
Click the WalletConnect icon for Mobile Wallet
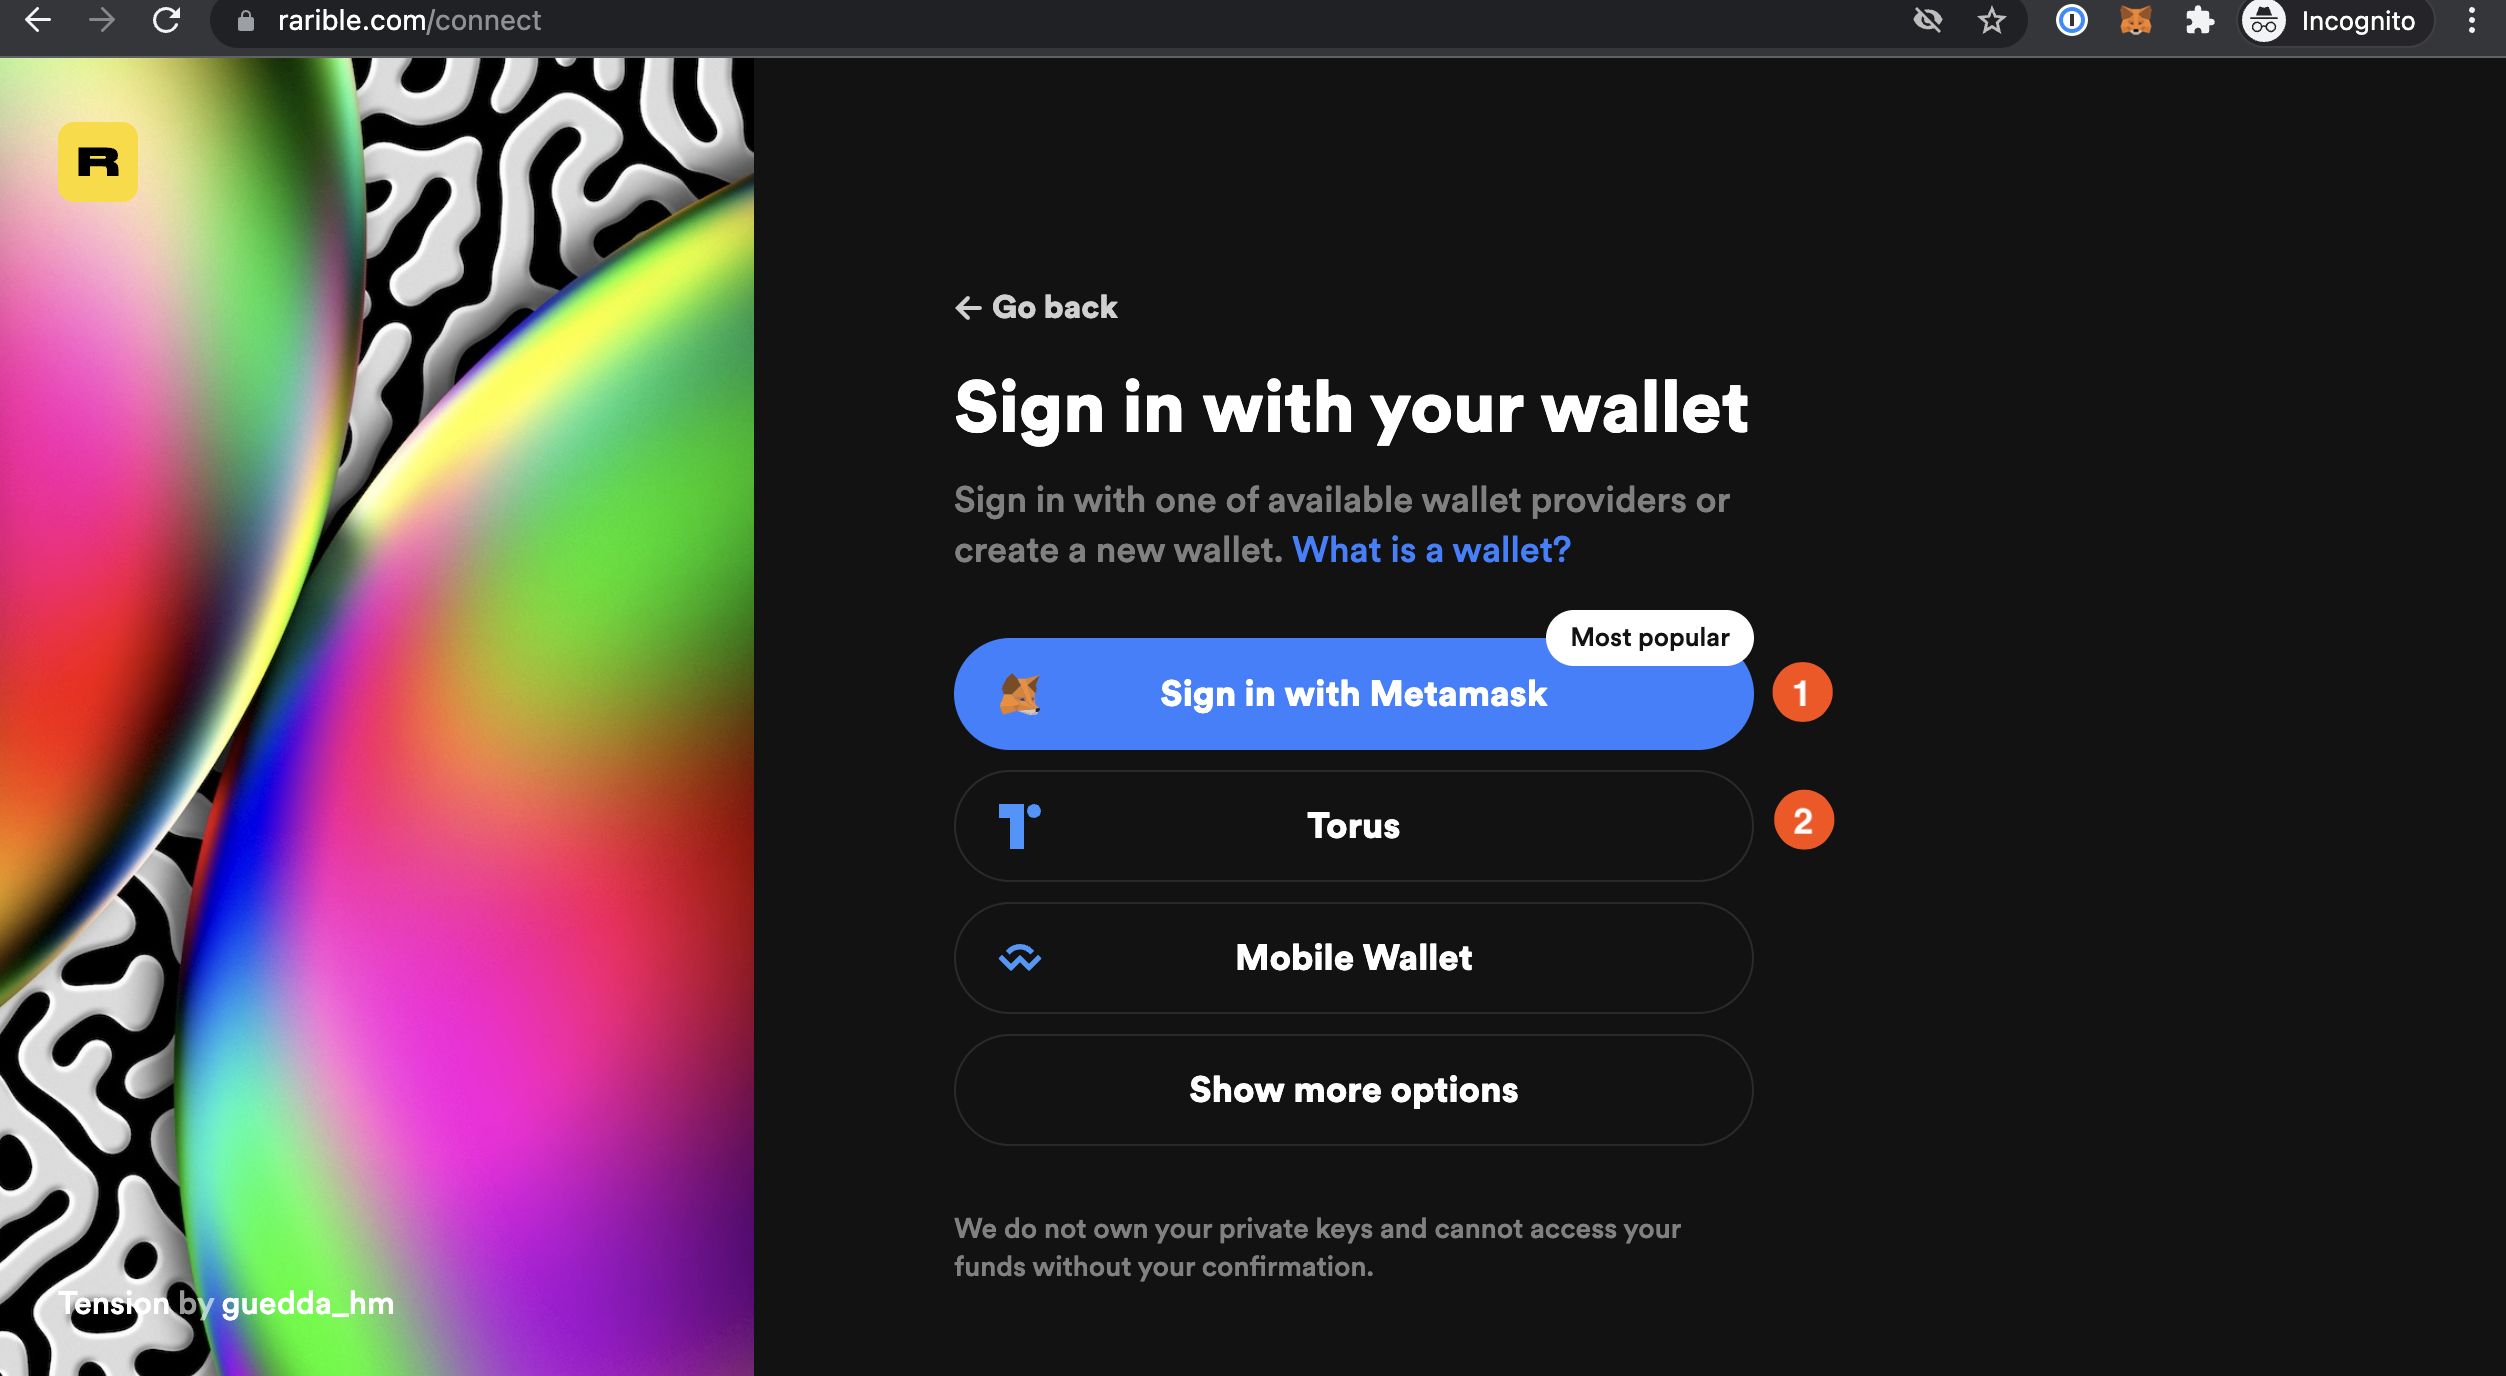pos(1020,958)
